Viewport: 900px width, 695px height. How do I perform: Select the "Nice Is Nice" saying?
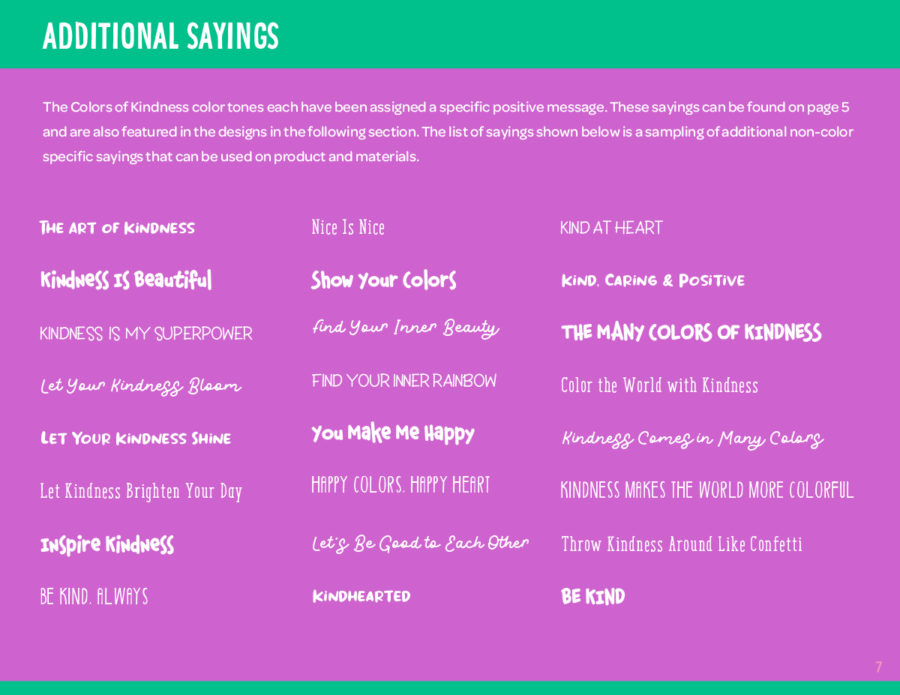point(348,228)
